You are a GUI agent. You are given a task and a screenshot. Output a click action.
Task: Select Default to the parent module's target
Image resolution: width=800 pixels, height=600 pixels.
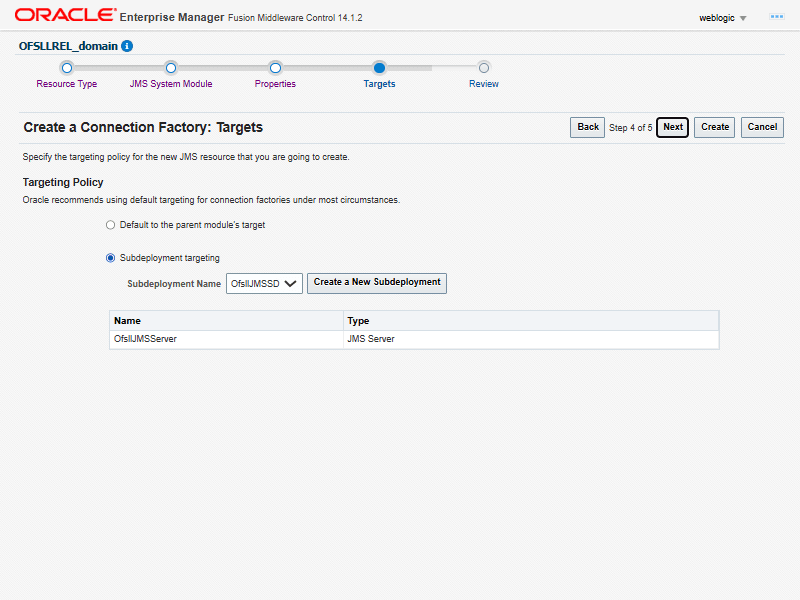(110, 225)
